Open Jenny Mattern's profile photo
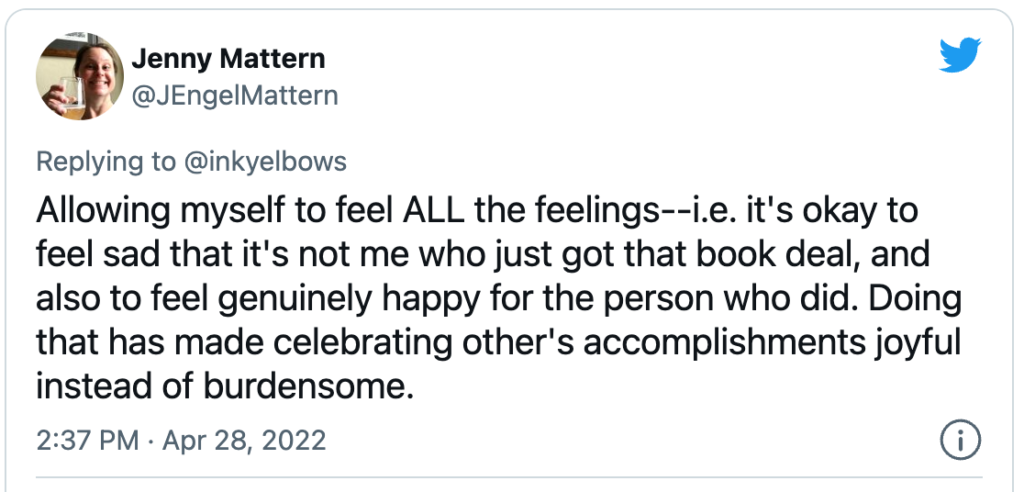1024x492 pixels. [x=80, y=76]
